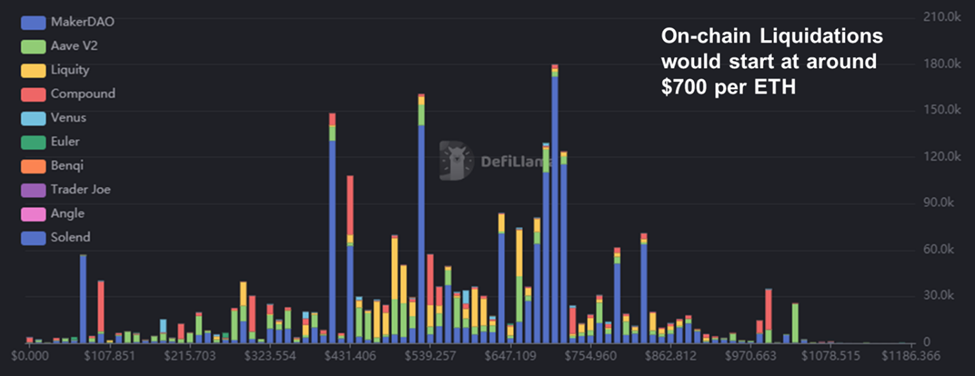Click the 60.0k y-axis label

pos(938,249)
